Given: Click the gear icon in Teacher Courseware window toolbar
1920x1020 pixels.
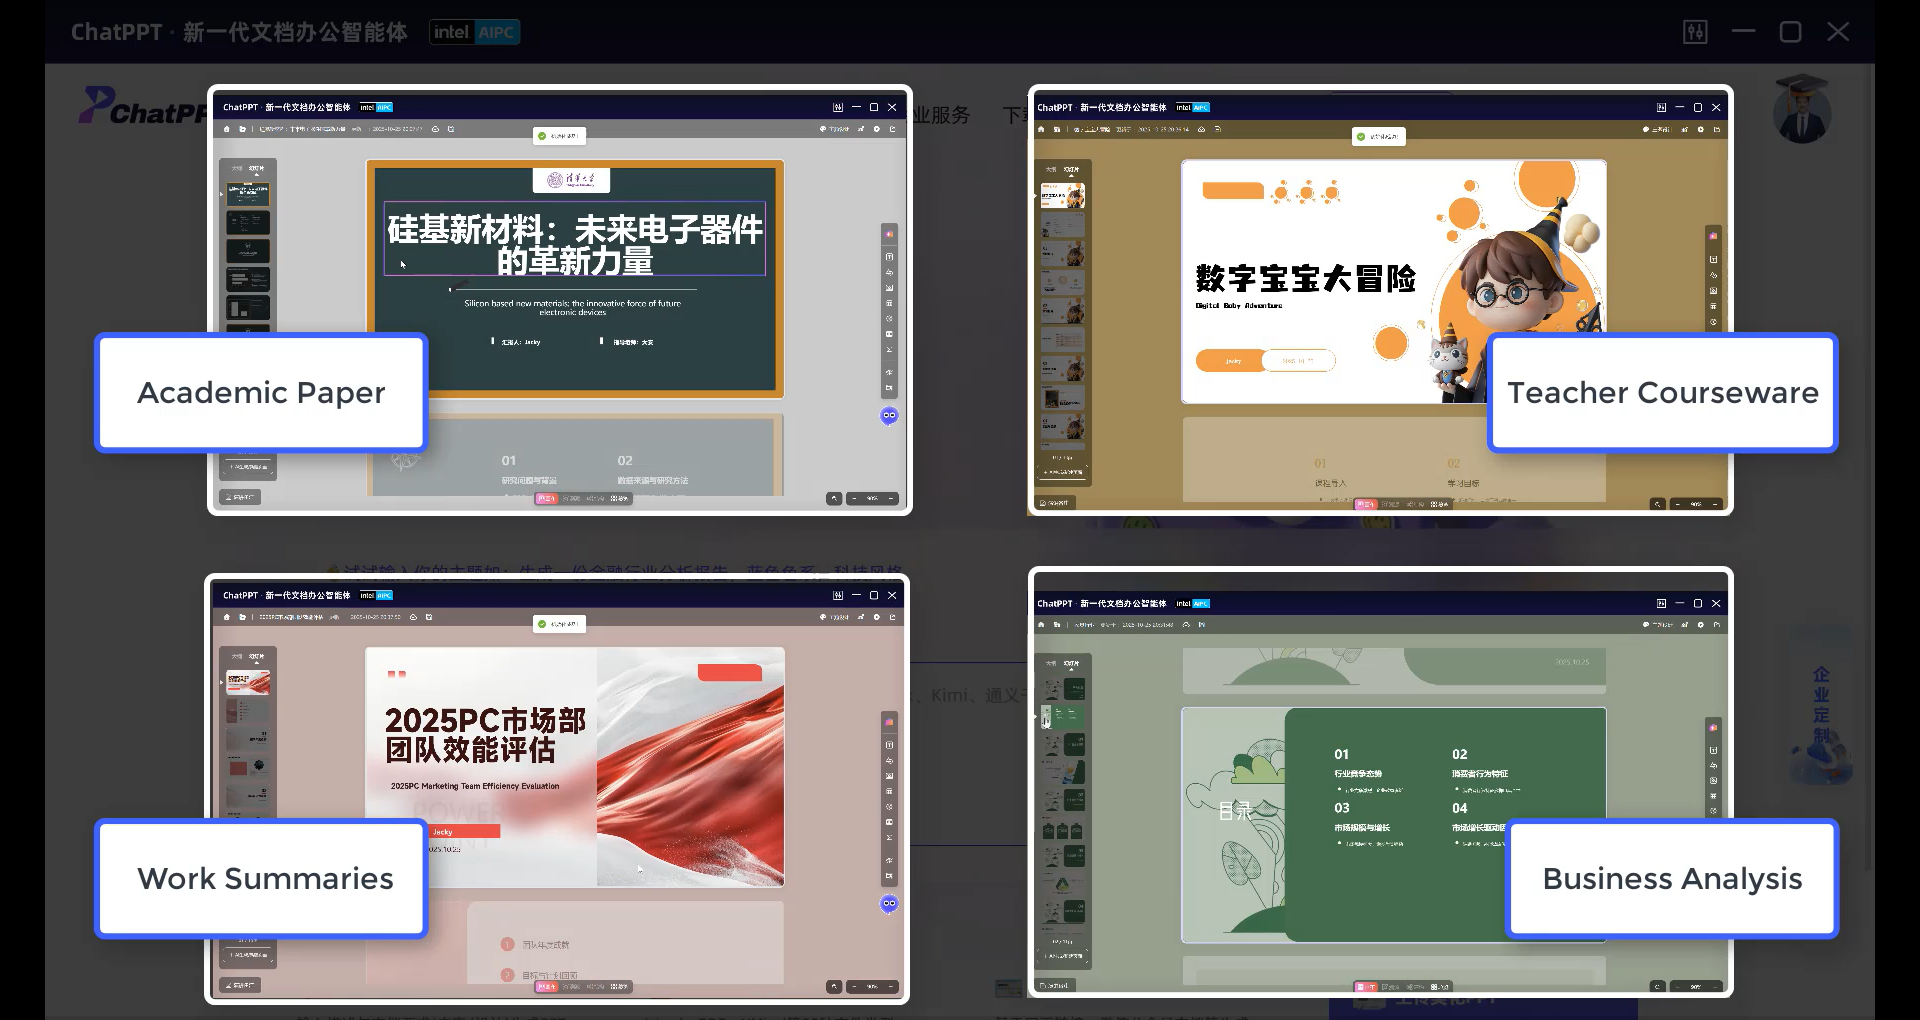Looking at the screenshot, I should pyautogui.click(x=1701, y=129).
